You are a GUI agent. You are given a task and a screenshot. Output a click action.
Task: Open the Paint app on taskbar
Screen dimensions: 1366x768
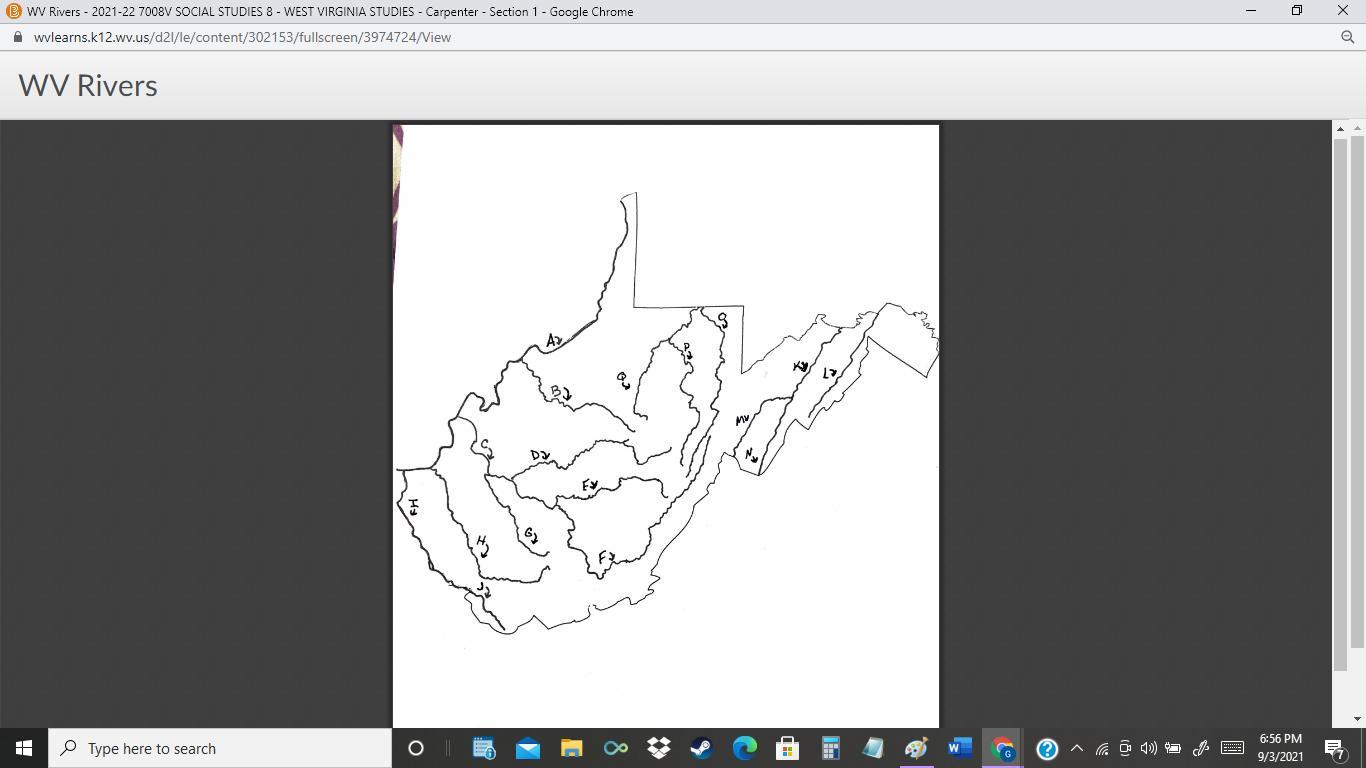click(x=916, y=748)
